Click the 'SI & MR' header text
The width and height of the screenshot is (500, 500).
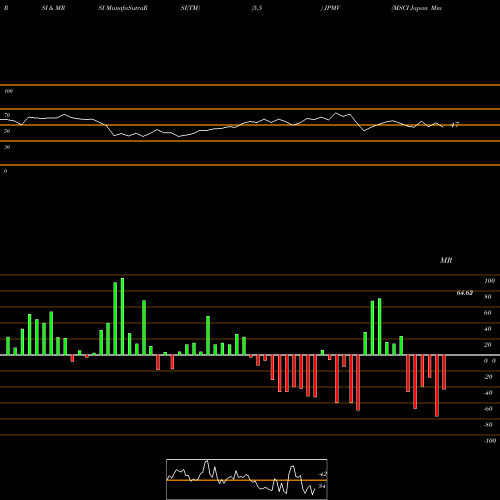(53, 8)
